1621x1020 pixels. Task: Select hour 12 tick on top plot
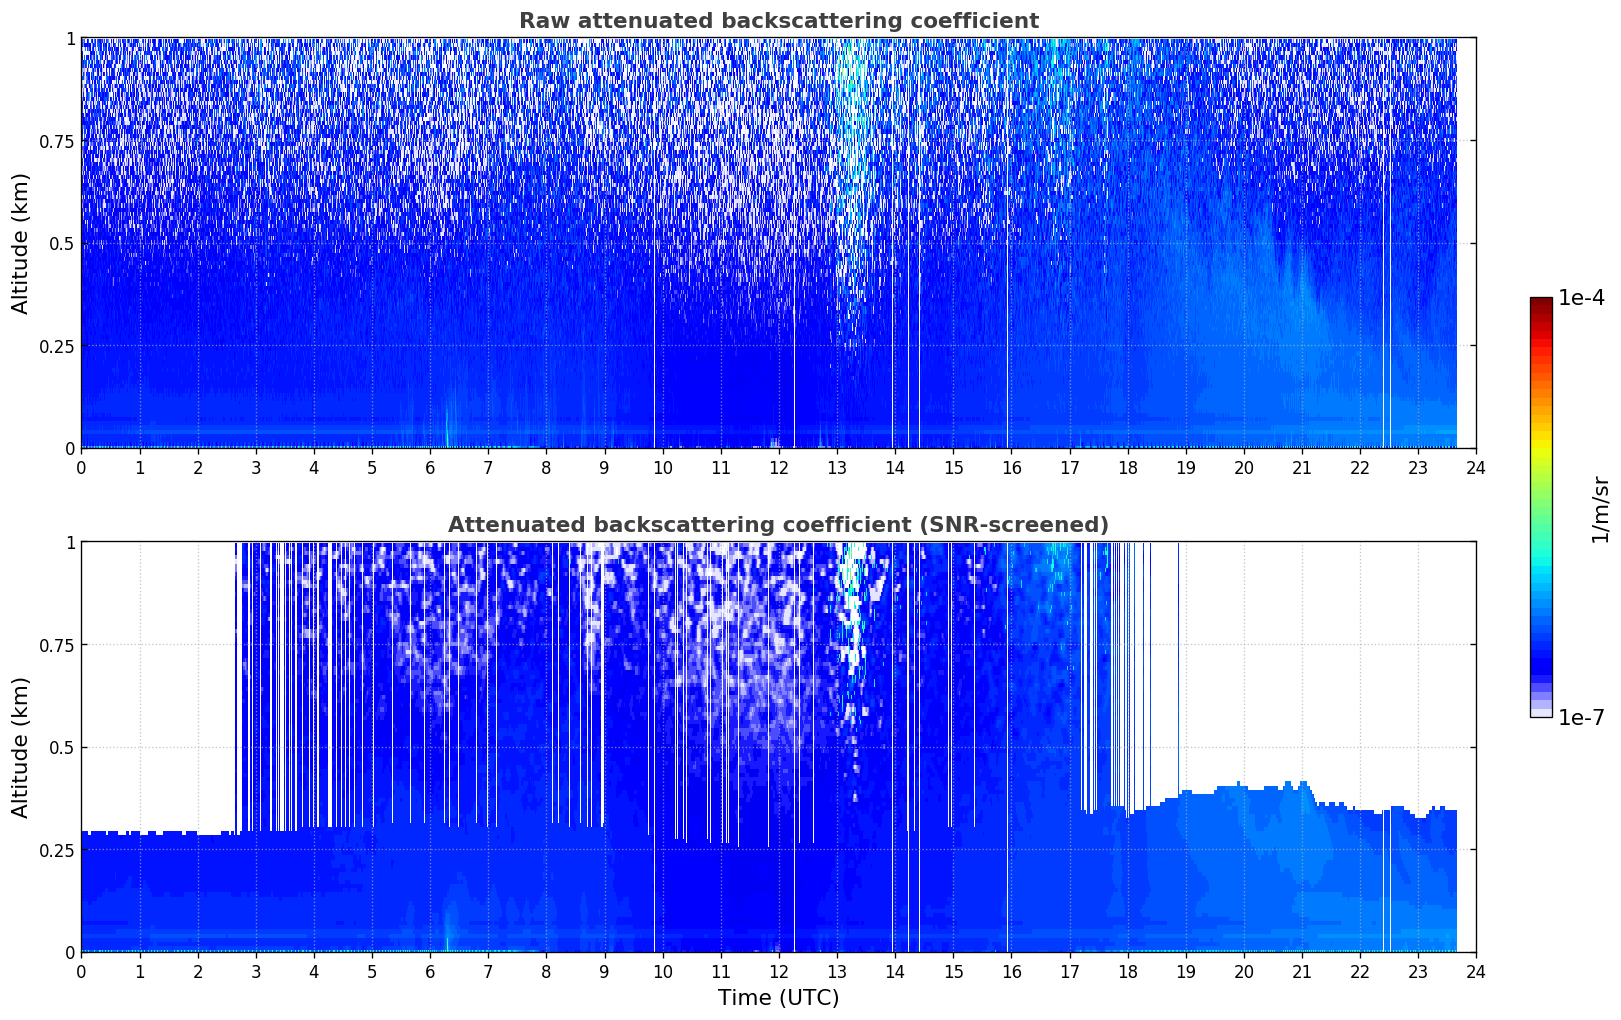tap(779, 467)
